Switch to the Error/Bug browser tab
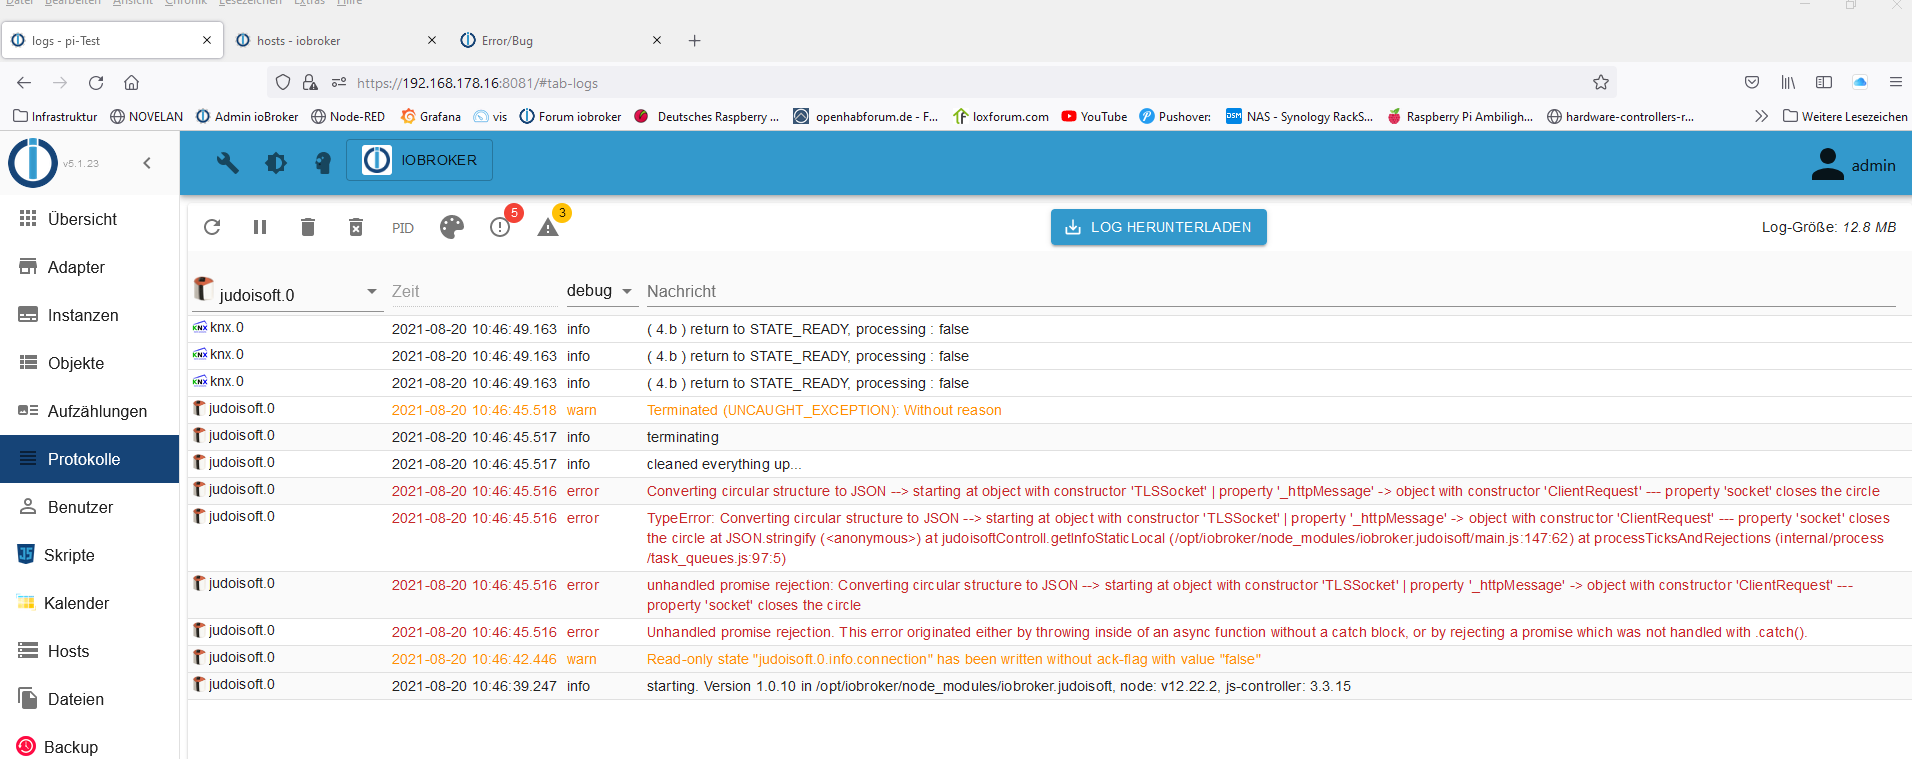This screenshot has width=1912, height=759. click(560, 41)
